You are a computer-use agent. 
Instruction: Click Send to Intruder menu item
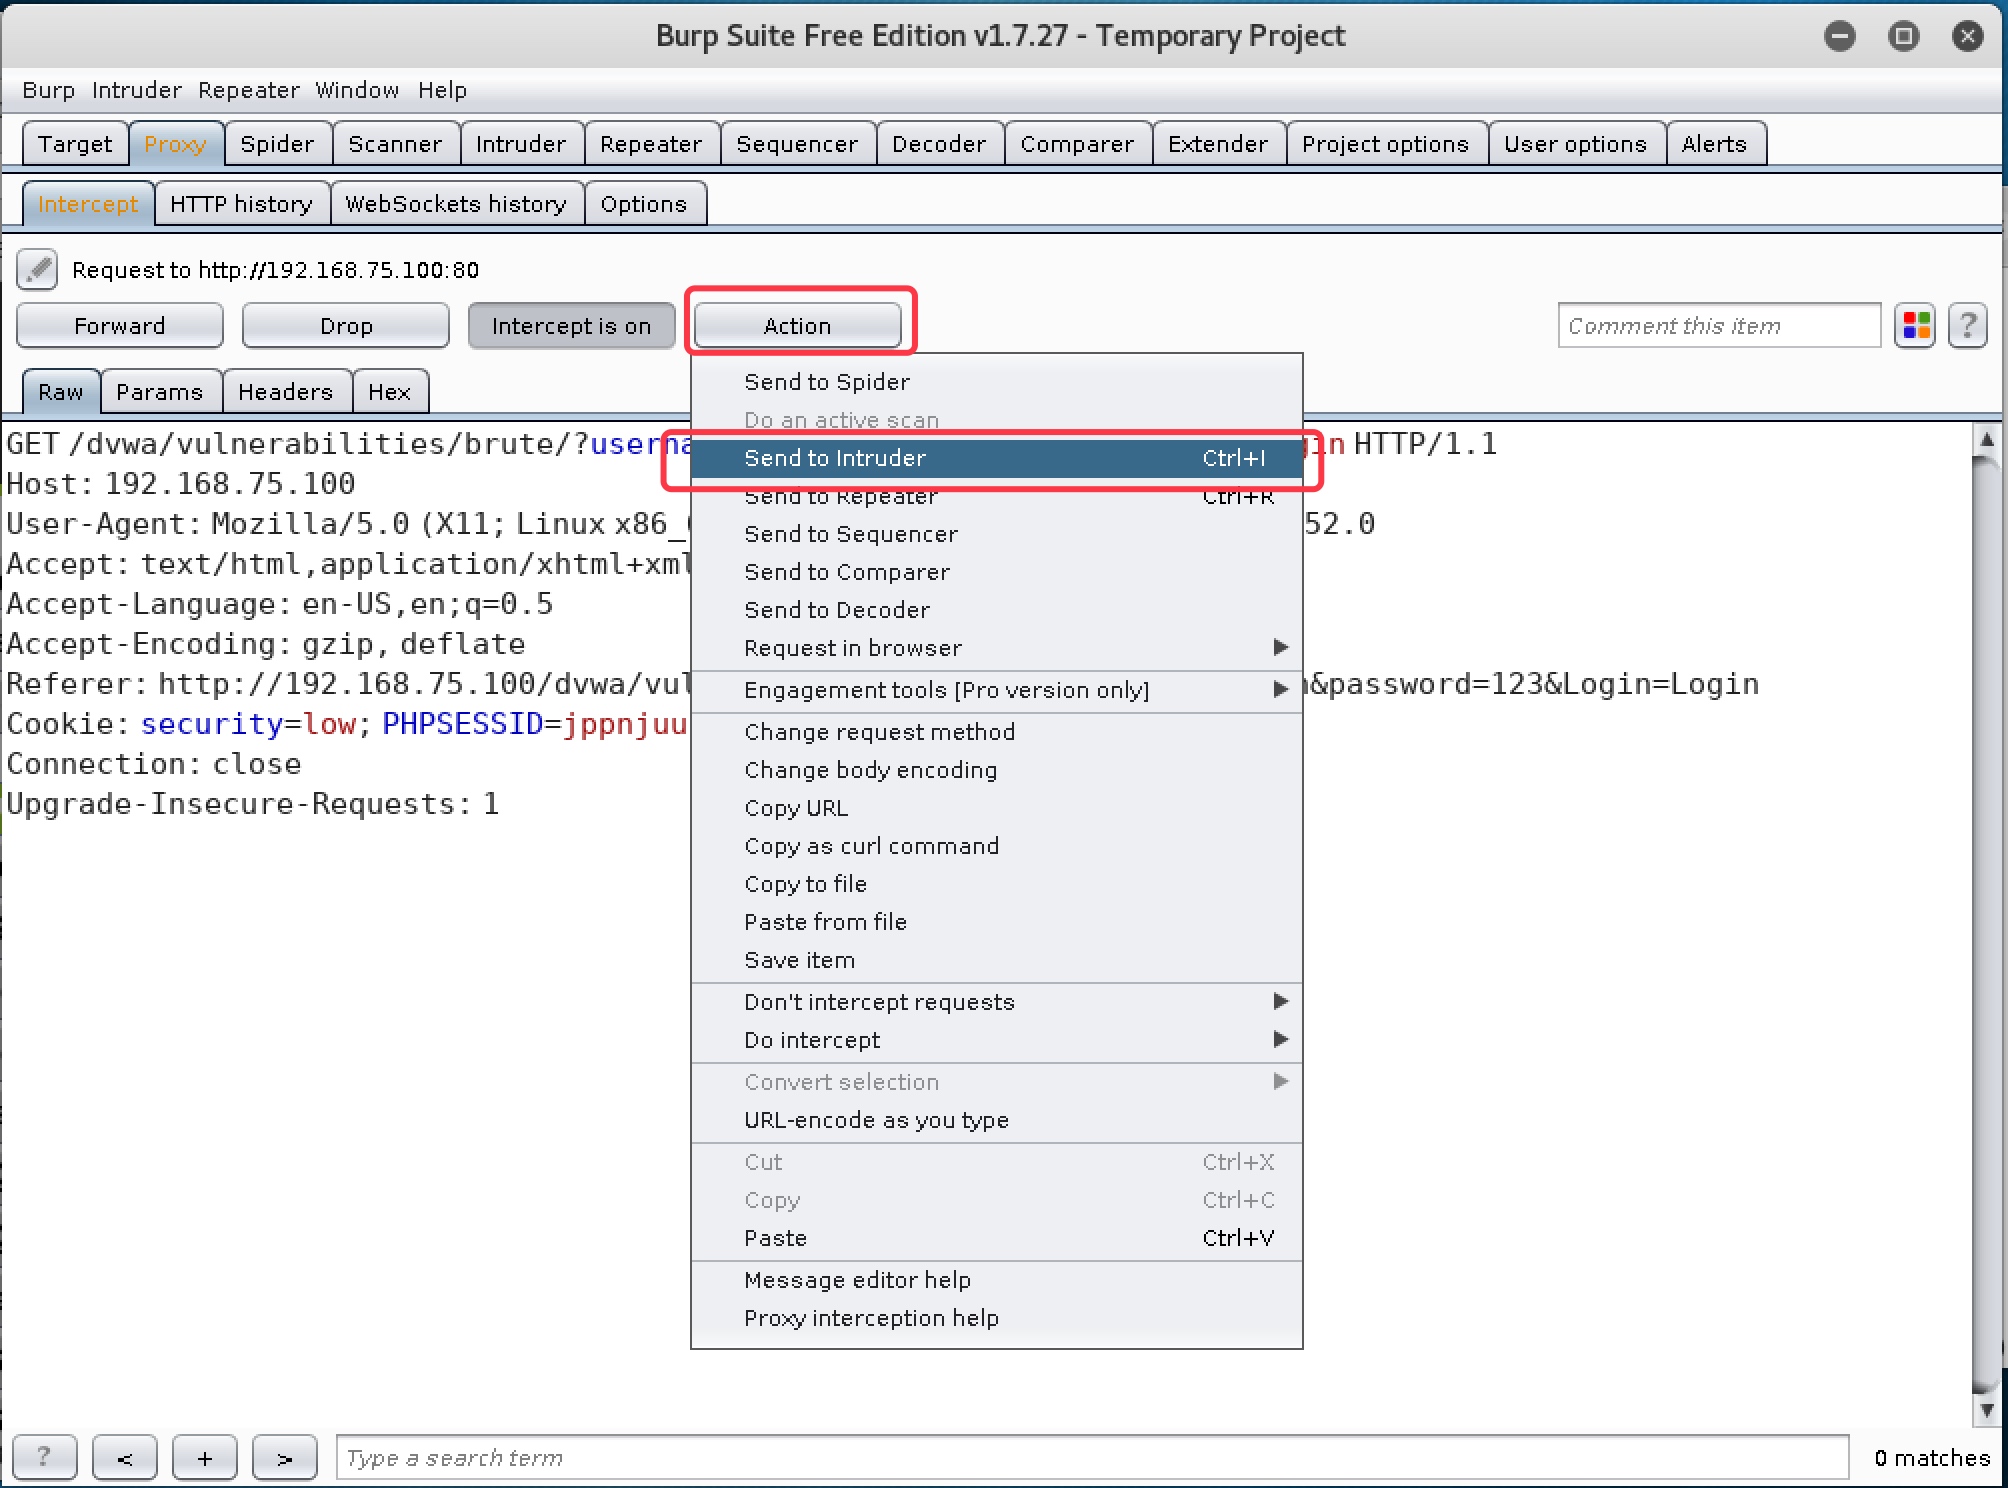836,458
